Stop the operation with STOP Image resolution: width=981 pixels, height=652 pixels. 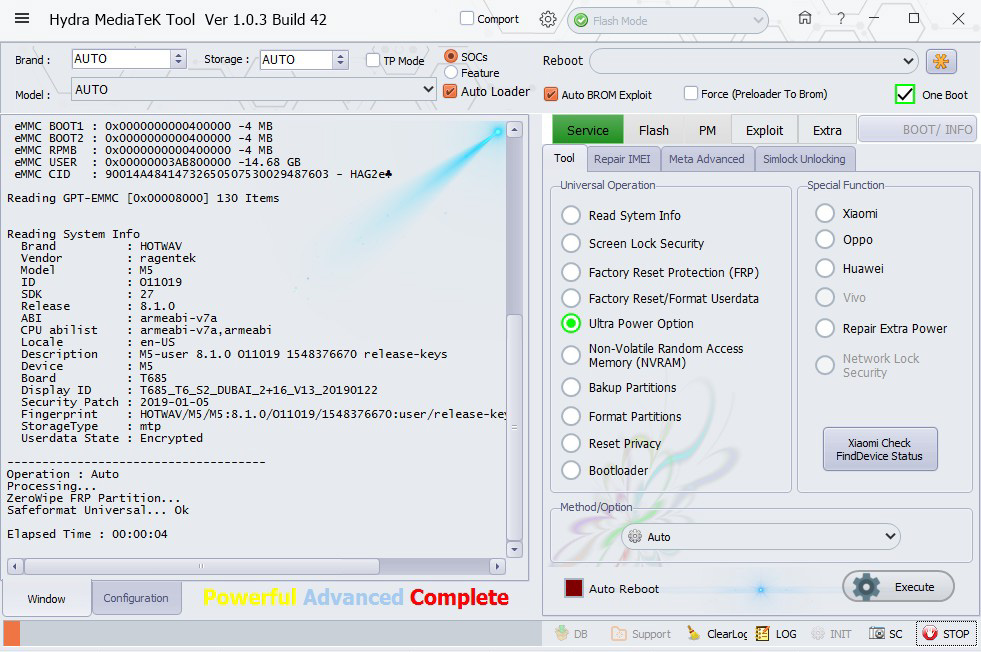(x=945, y=634)
